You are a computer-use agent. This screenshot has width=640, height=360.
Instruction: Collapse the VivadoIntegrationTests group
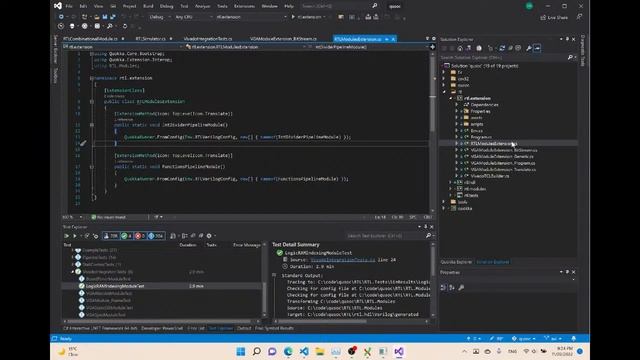pyautogui.click(x=73, y=272)
